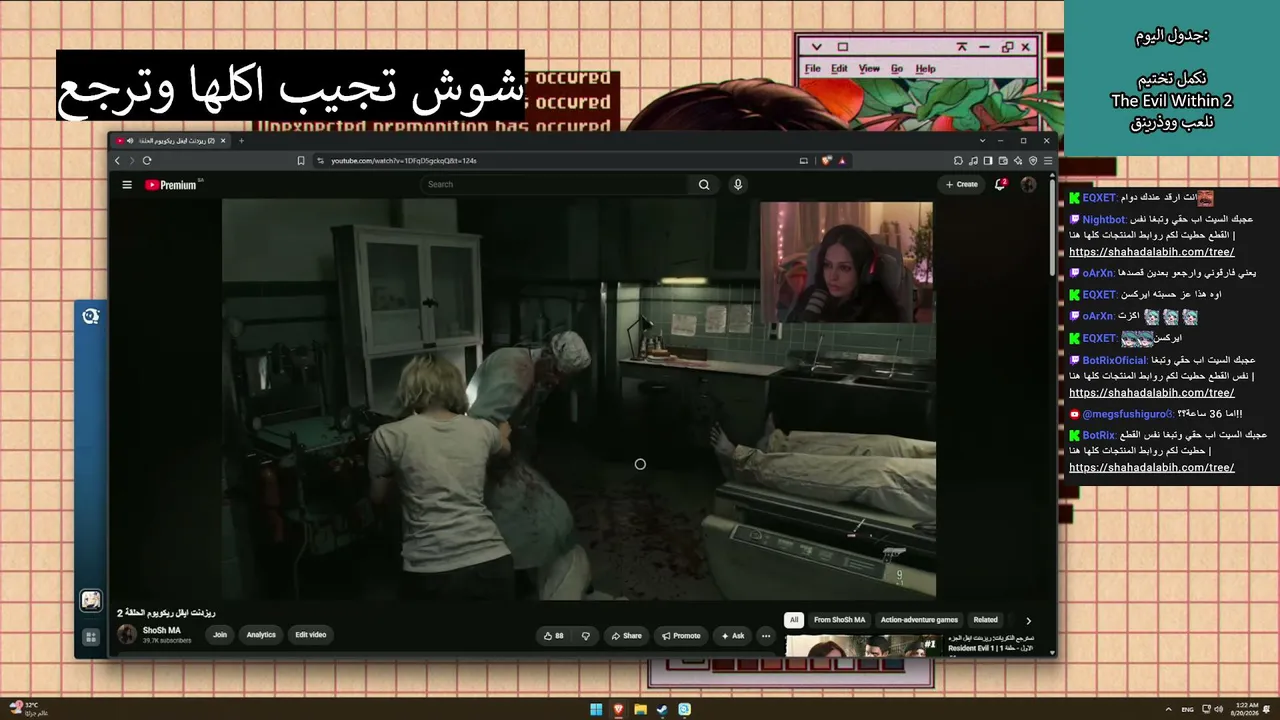This screenshot has height=720, width=1280.
Task: Toggle the browser sidebar panel
Action: point(988,160)
